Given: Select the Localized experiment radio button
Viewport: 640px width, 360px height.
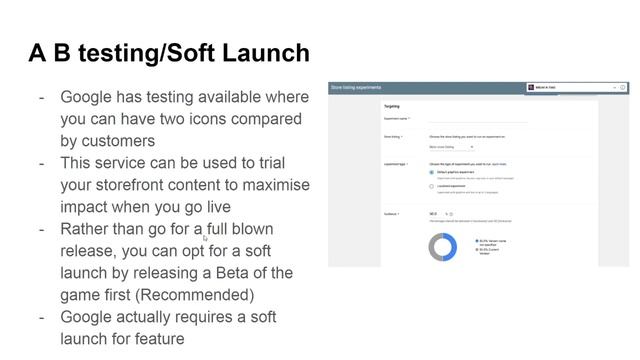Looking at the screenshot, I should [x=431, y=187].
